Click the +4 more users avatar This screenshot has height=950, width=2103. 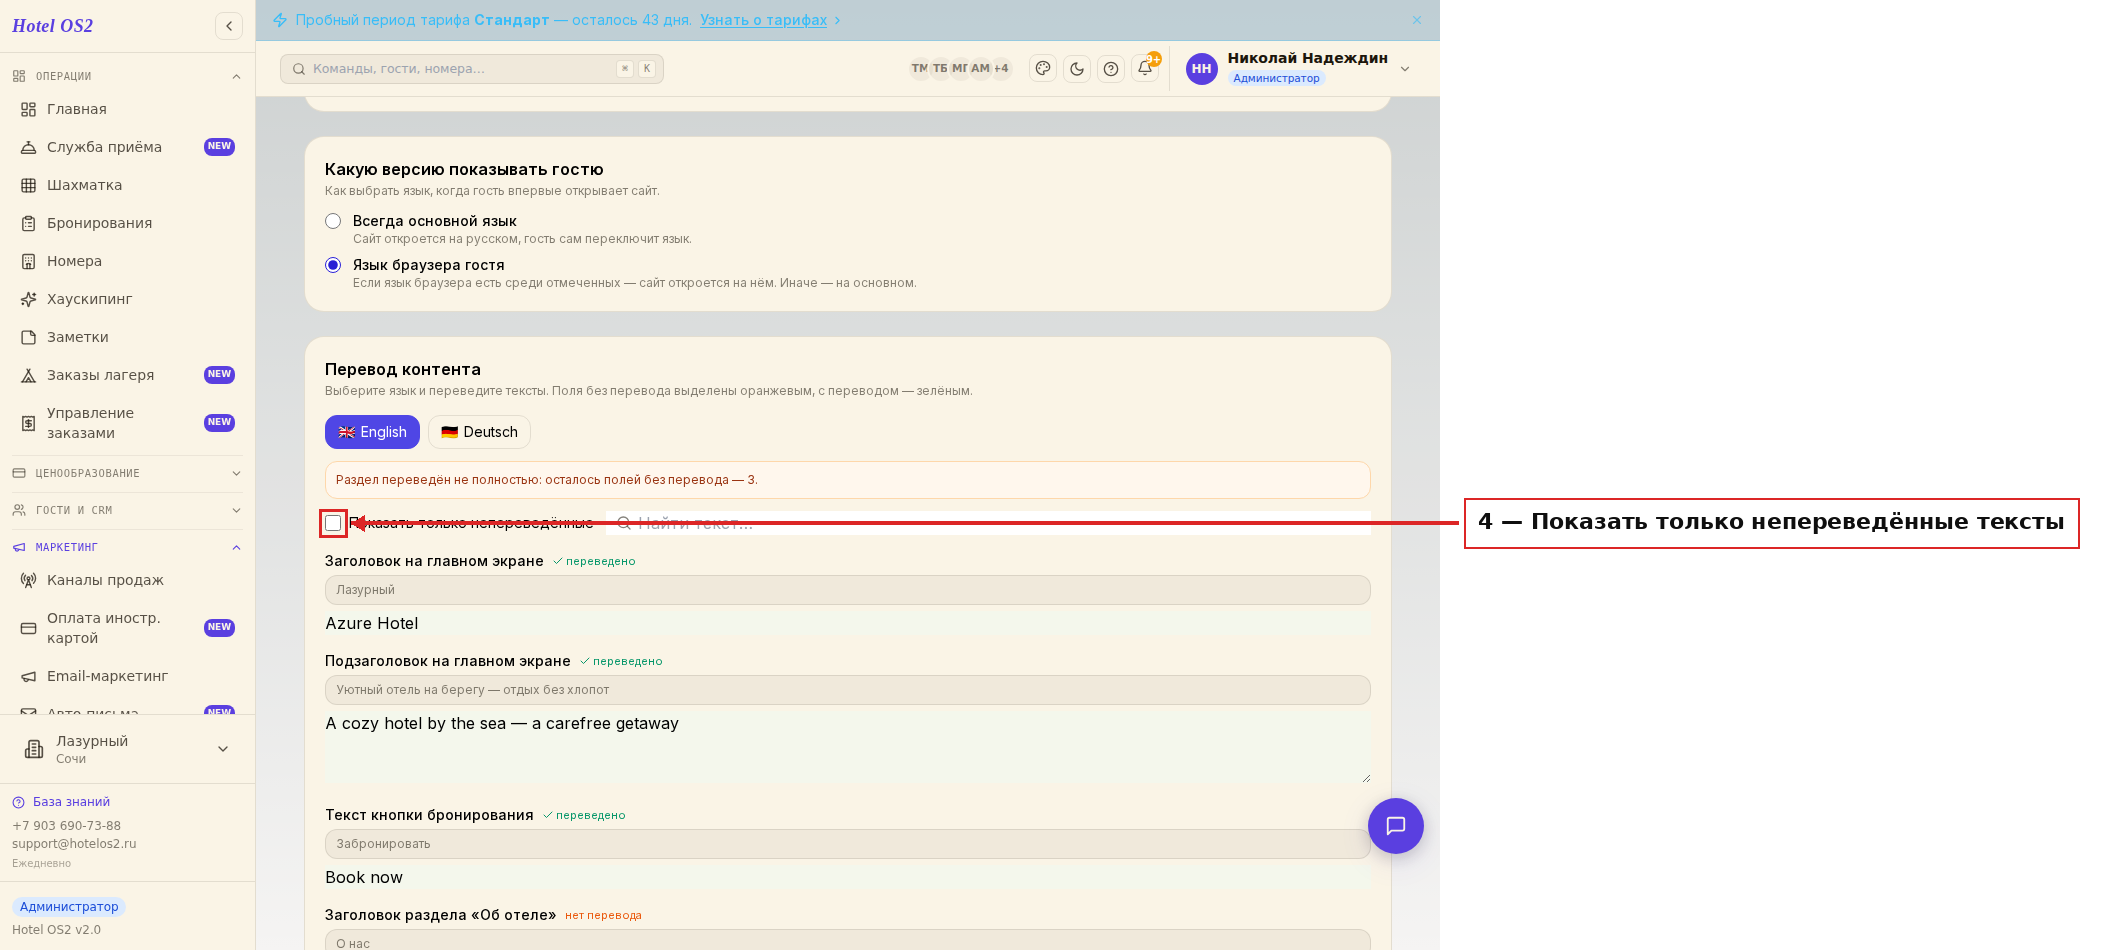coord(1001,69)
